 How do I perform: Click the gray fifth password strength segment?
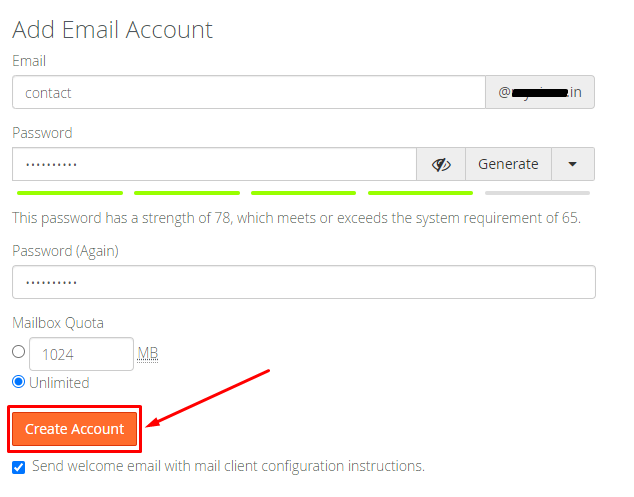tap(537, 193)
